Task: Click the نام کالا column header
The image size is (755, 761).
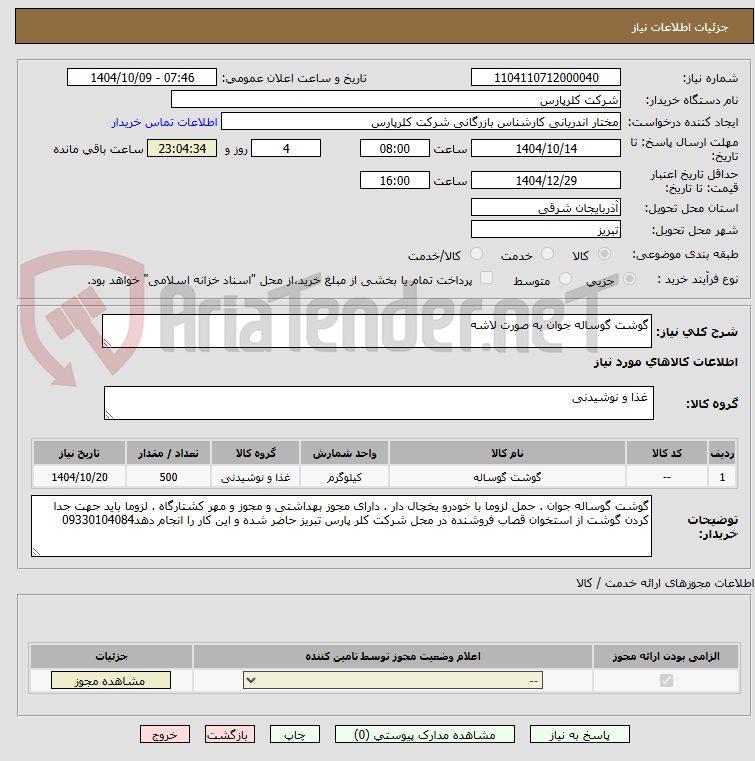Action: [x=507, y=453]
